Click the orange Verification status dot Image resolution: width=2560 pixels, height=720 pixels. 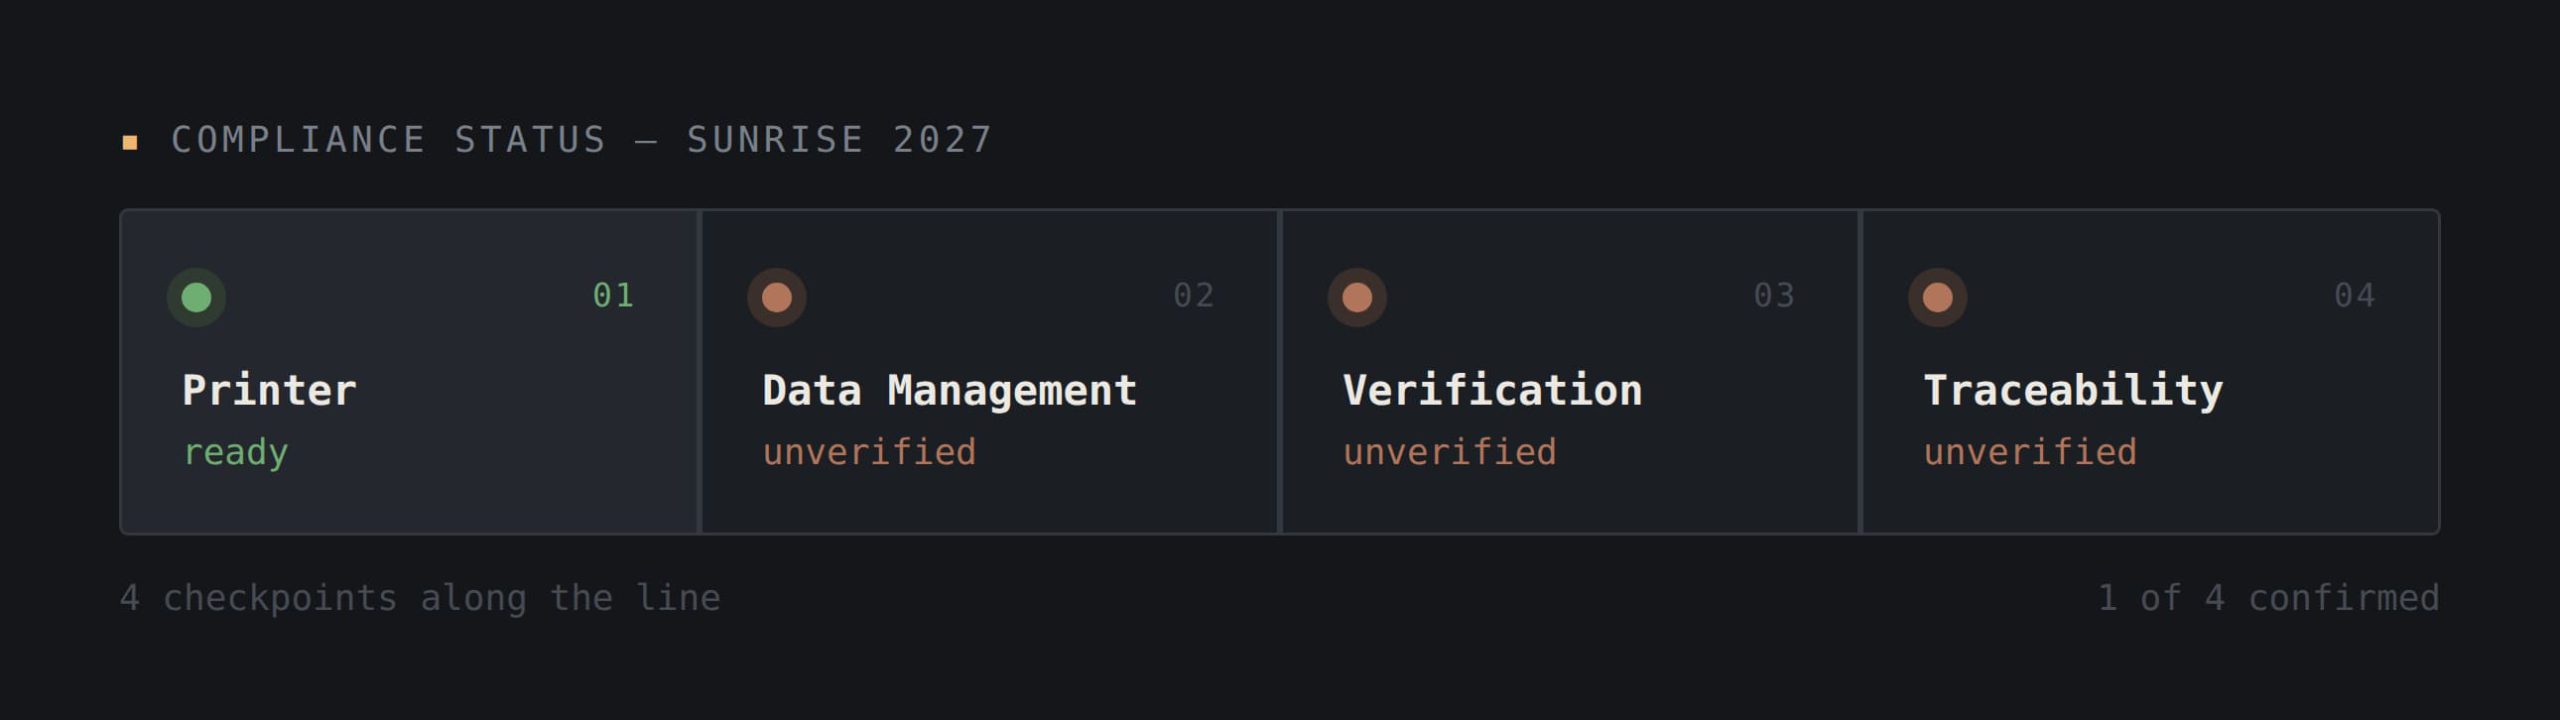click(x=1357, y=297)
